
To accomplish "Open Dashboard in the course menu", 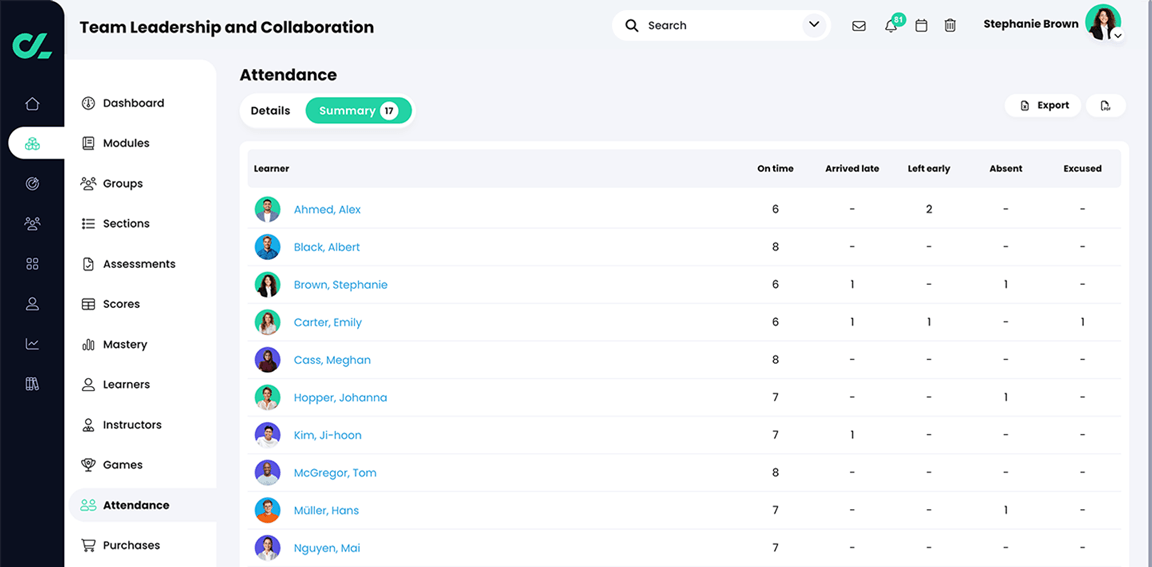I will (x=133, y=104).
